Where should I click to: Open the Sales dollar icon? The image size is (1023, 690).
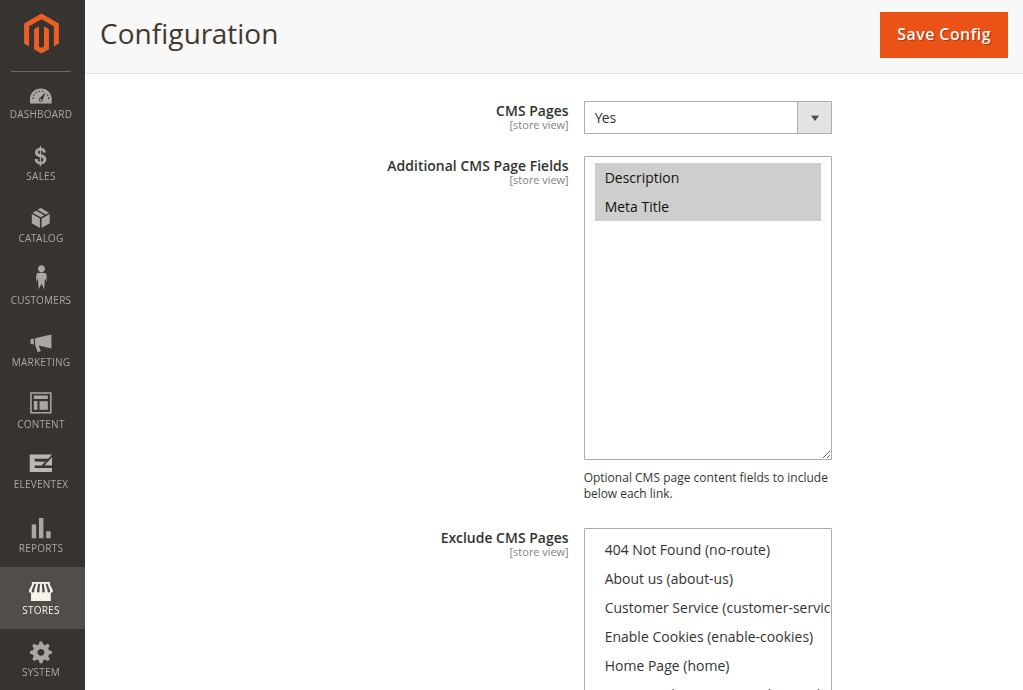tap(41, 157)
